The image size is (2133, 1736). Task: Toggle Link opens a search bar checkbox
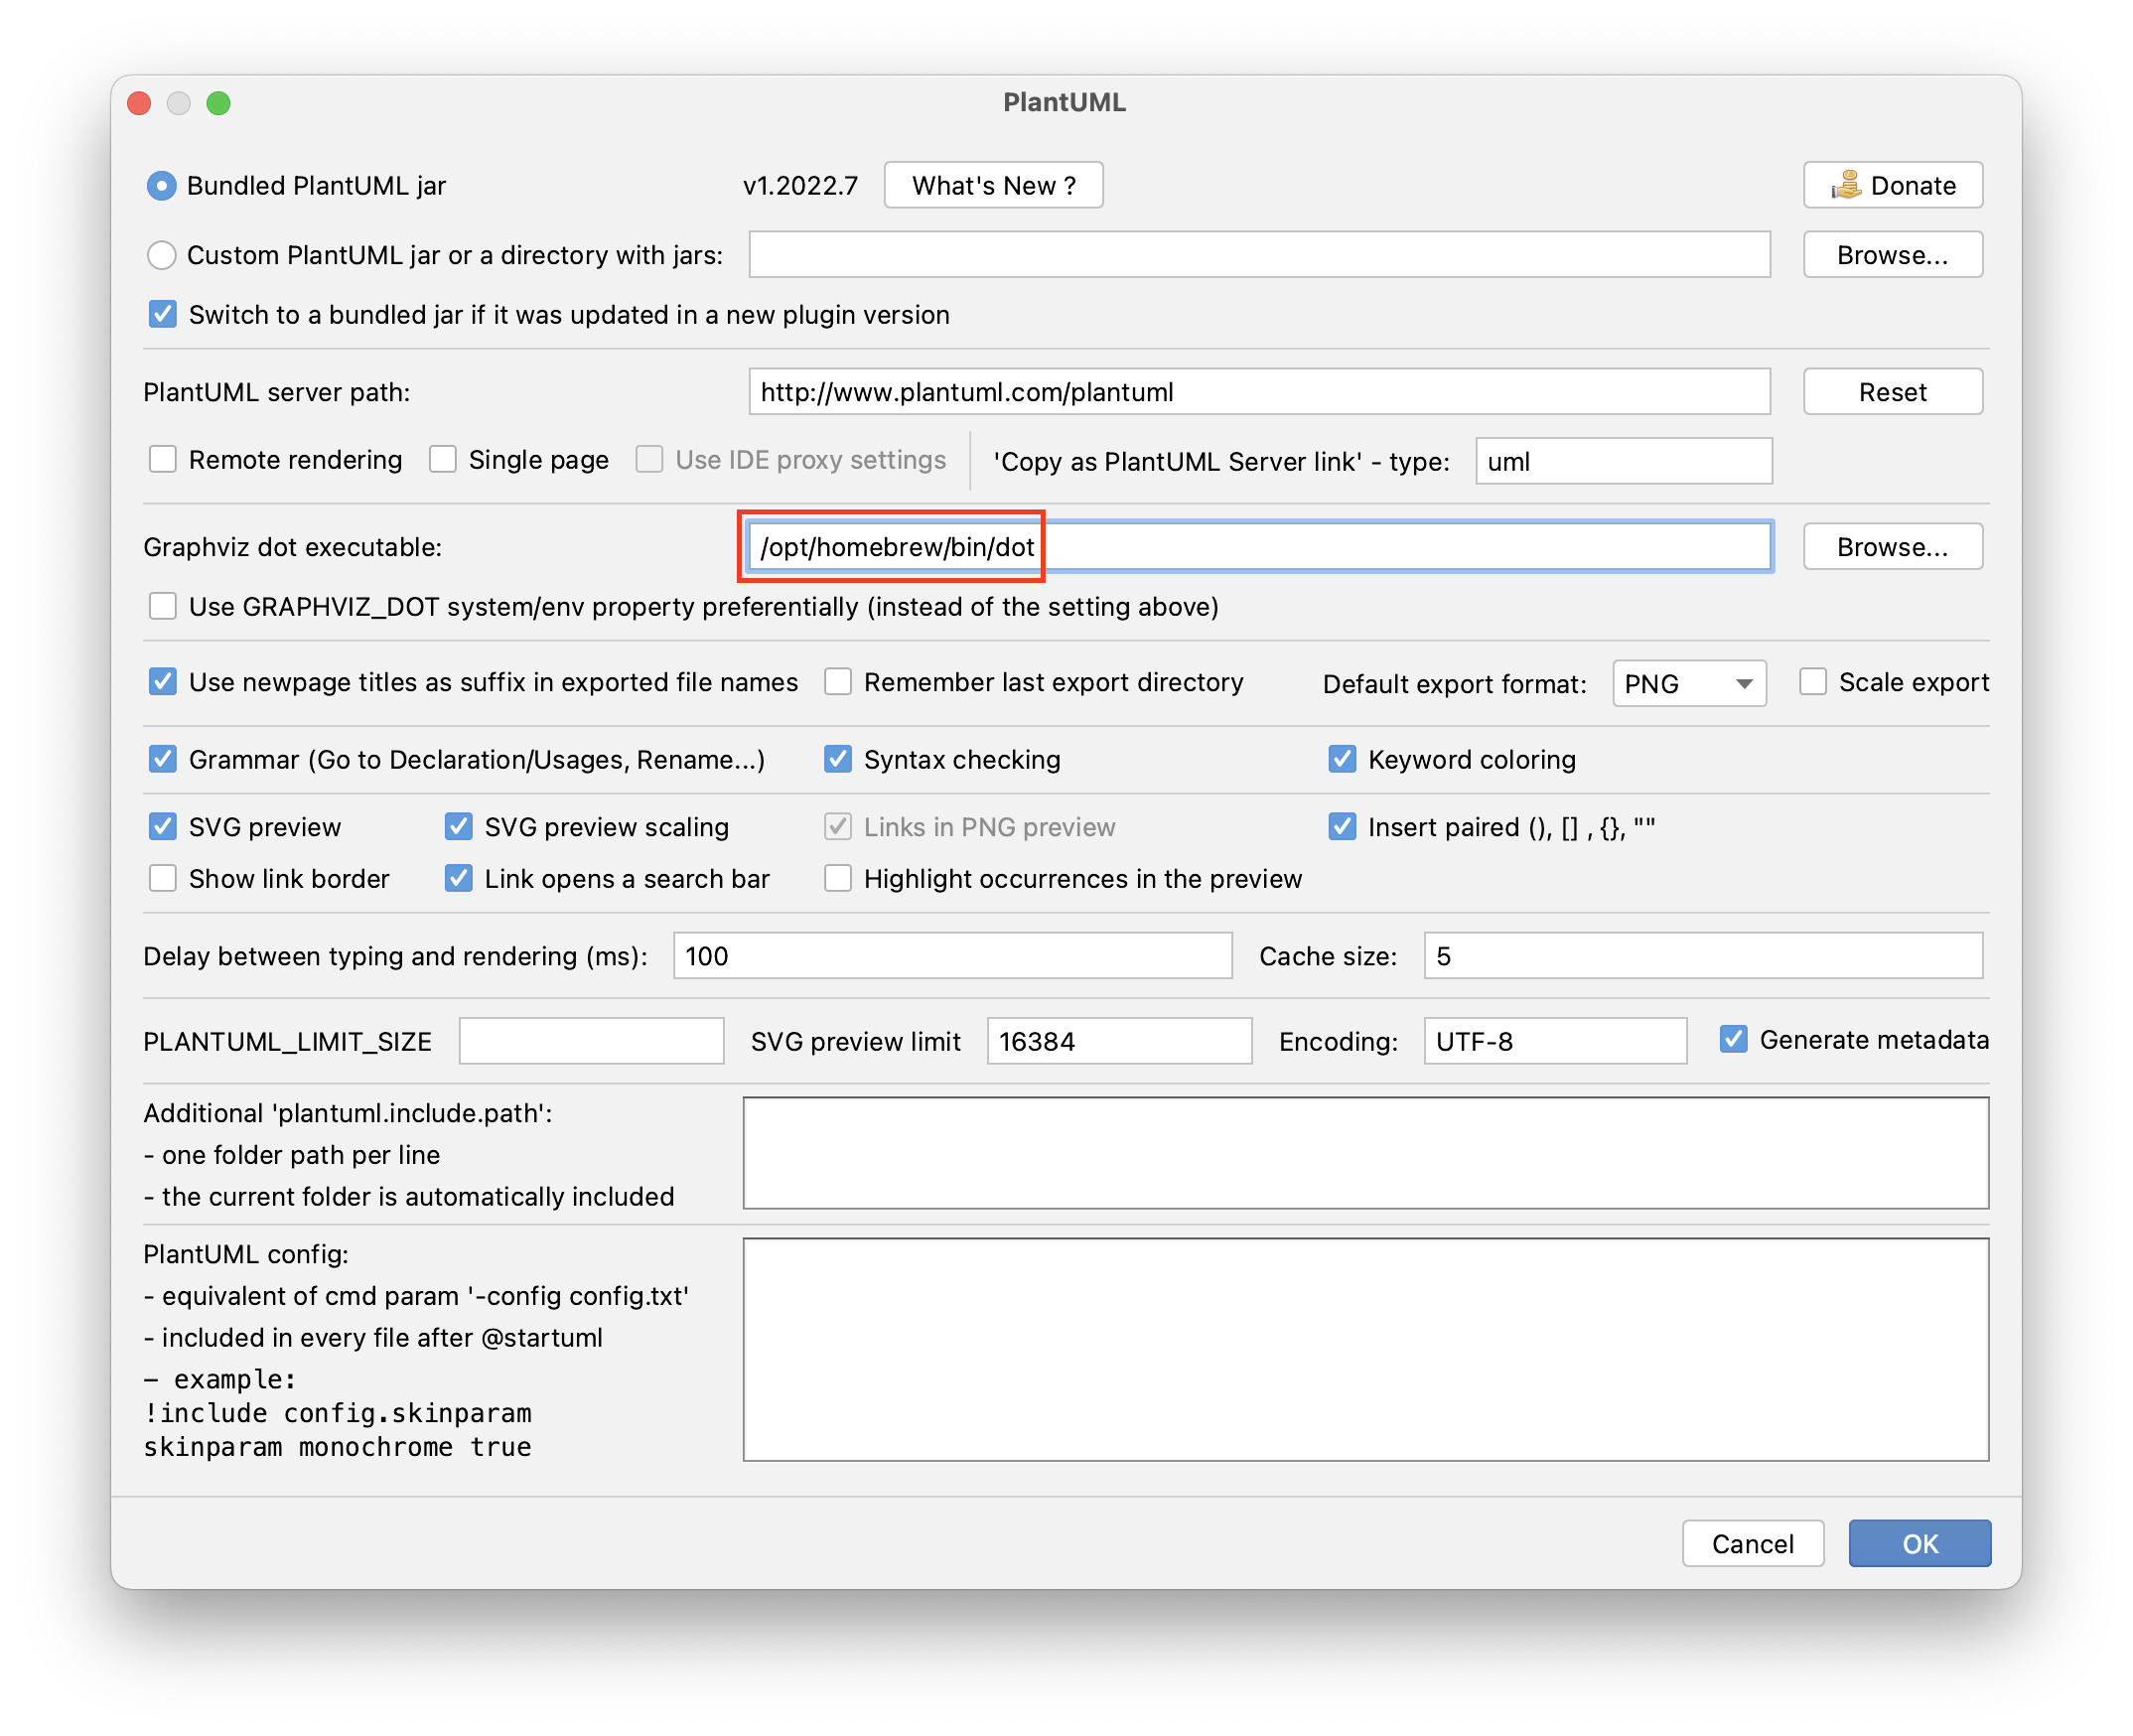(458, 879)
